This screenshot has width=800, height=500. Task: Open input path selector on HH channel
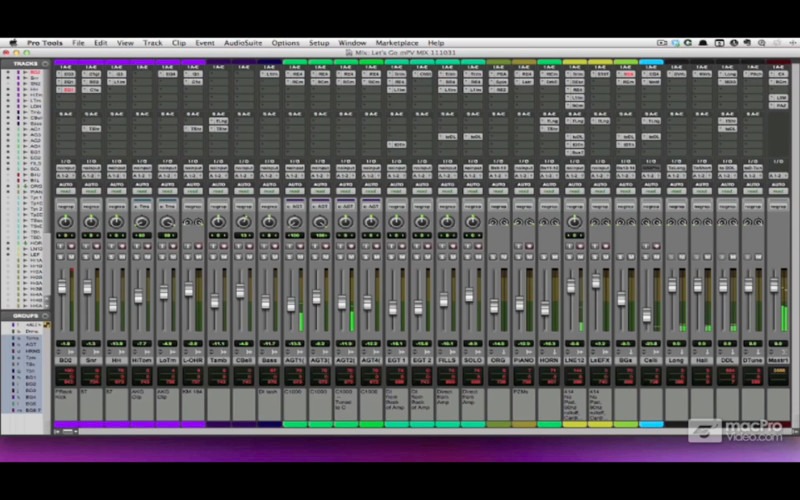(116, 167)
